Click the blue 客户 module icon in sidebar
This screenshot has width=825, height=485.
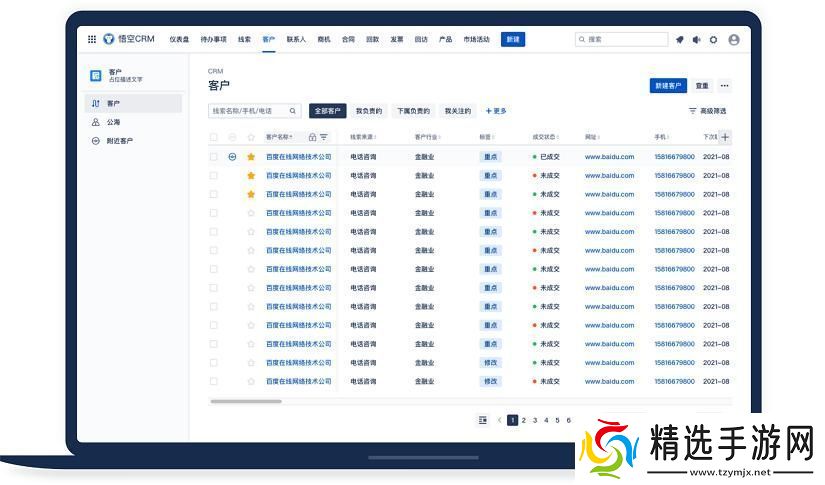95,76
